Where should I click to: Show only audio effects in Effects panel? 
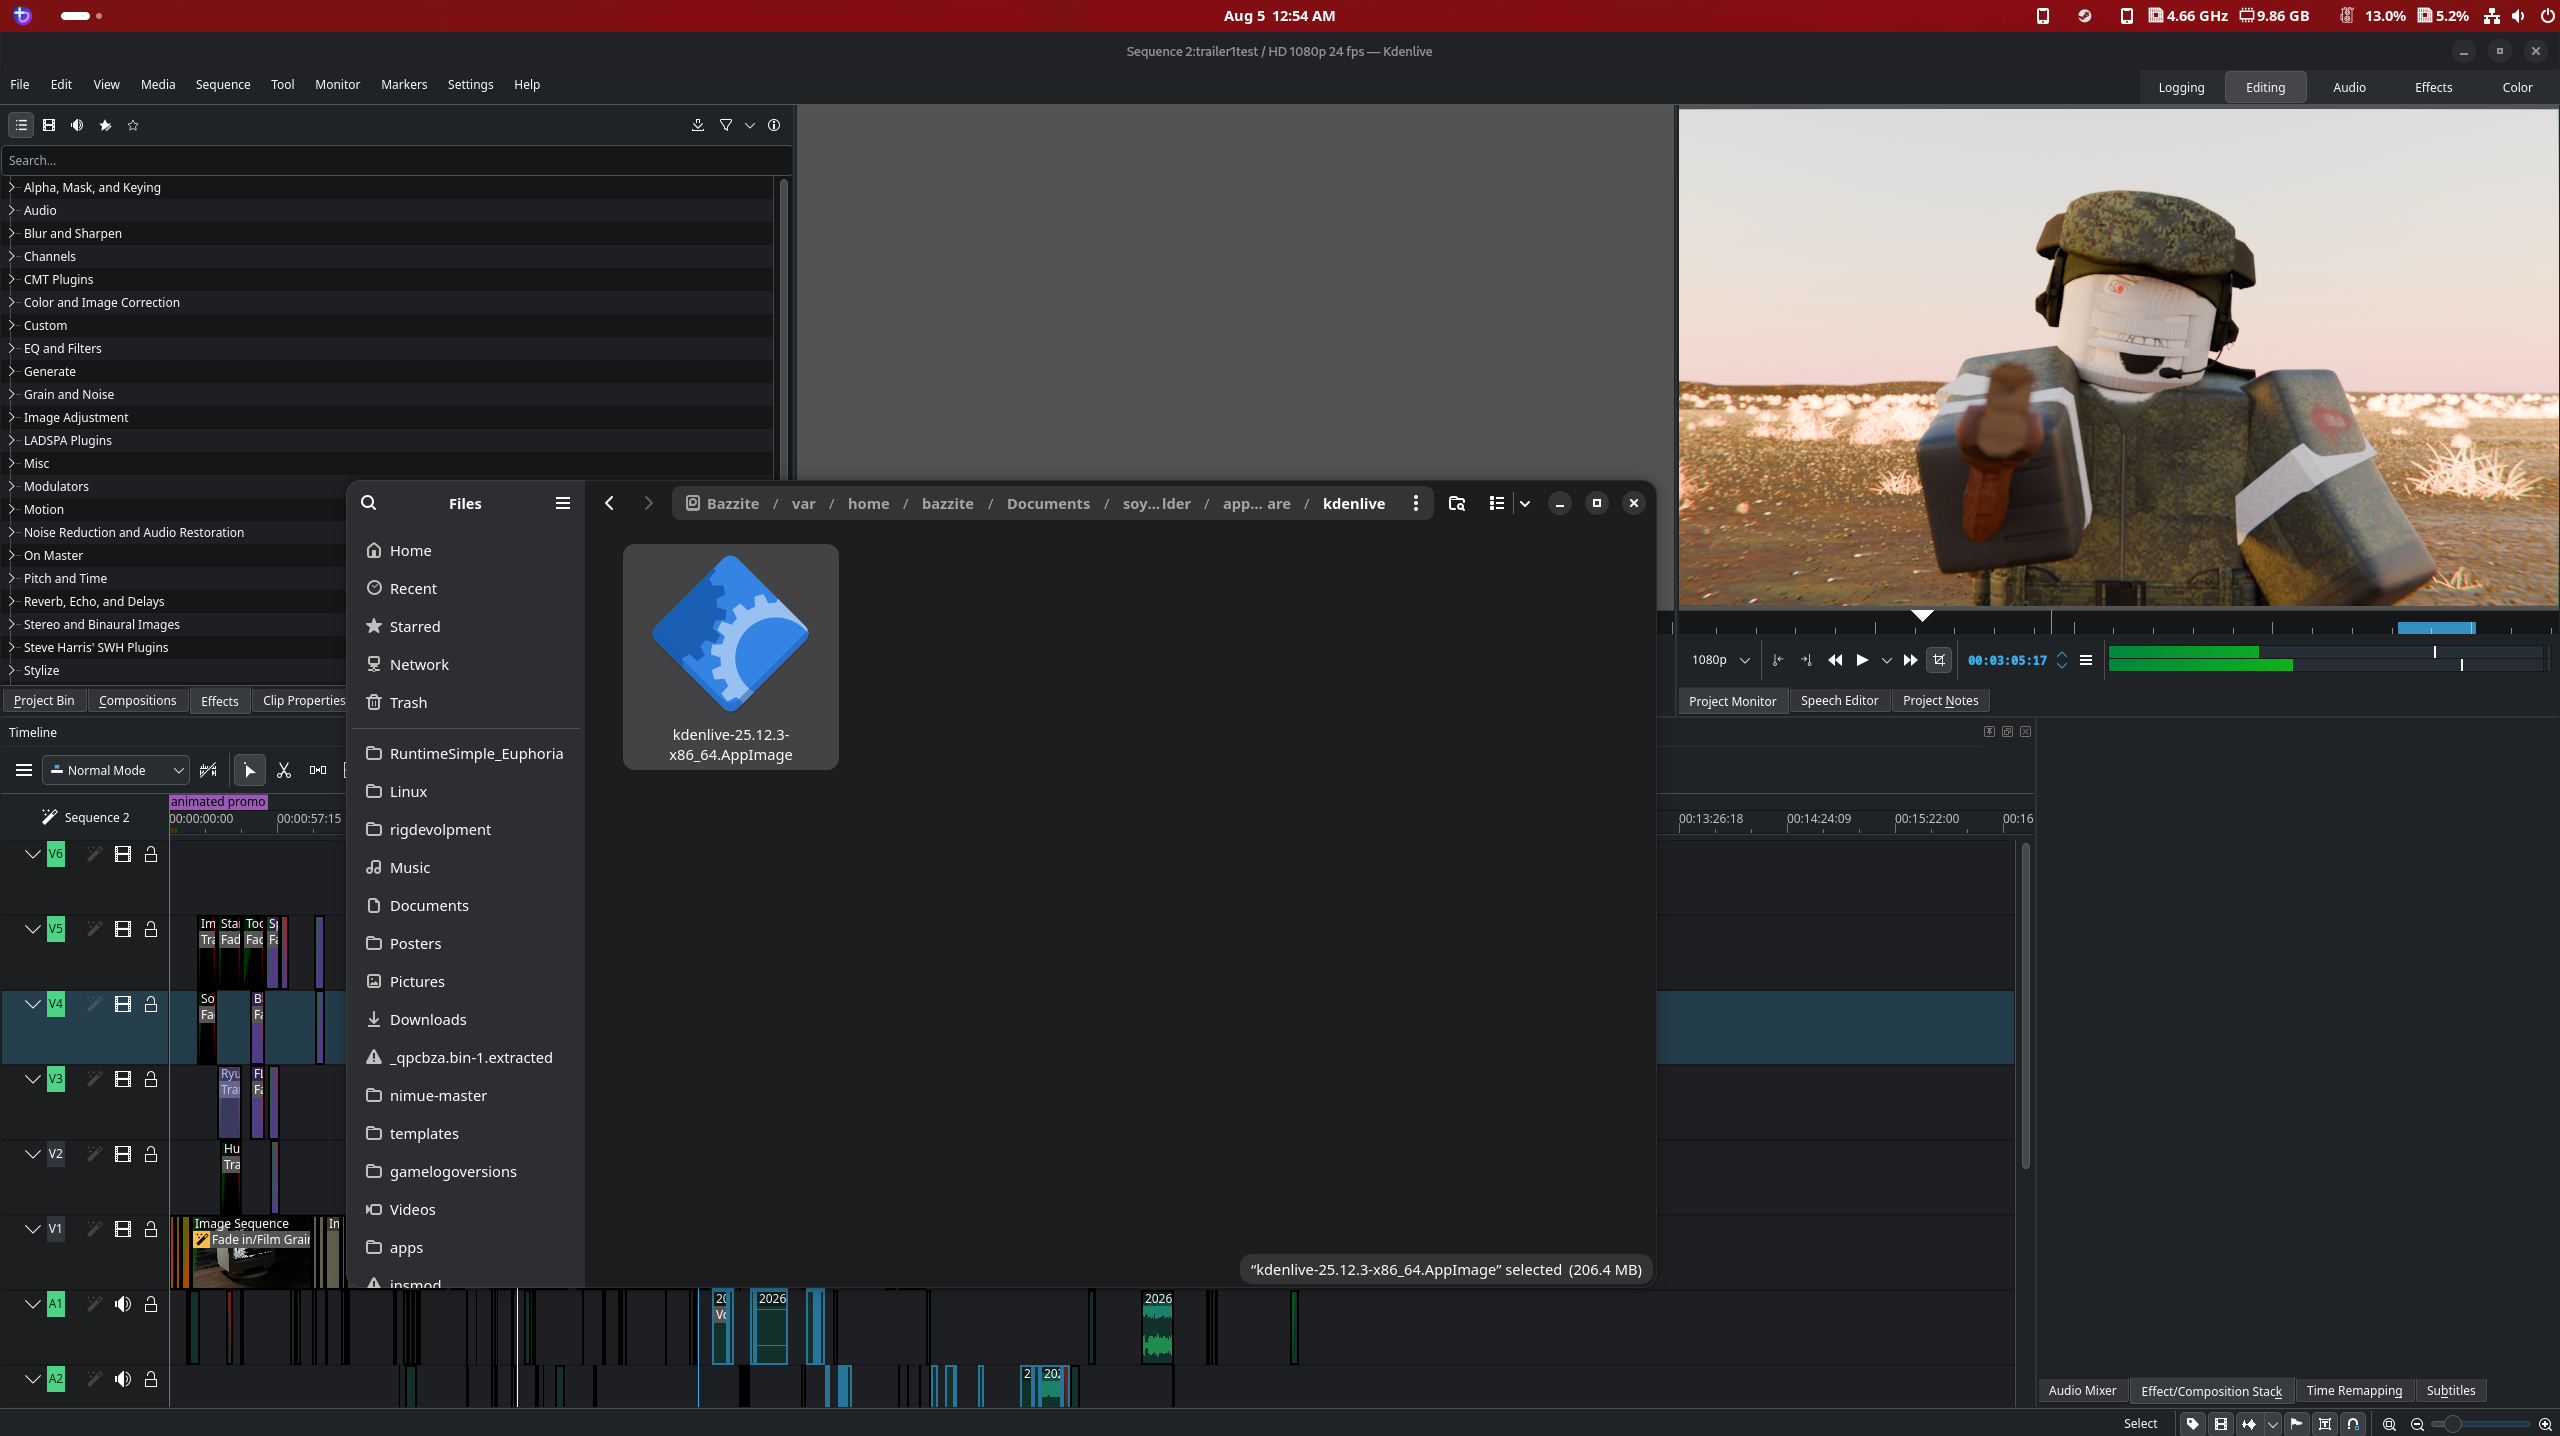click(x=77, y=125)
